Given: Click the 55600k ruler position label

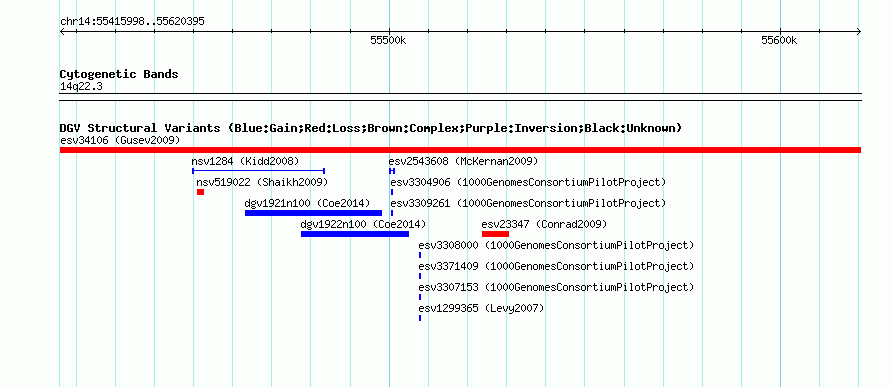Looking at the screenshot, I should [x=779, y=40].
